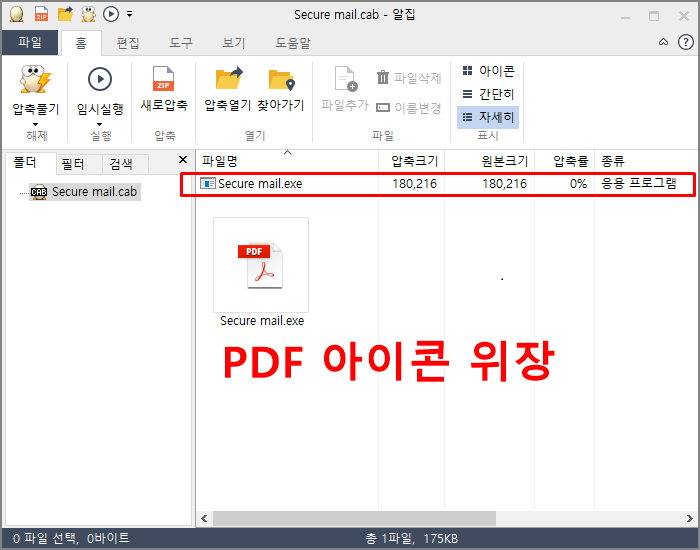Screen dimensions: 700x550
Task: Select the 검색 panel tab
Action: click(125, 164)
